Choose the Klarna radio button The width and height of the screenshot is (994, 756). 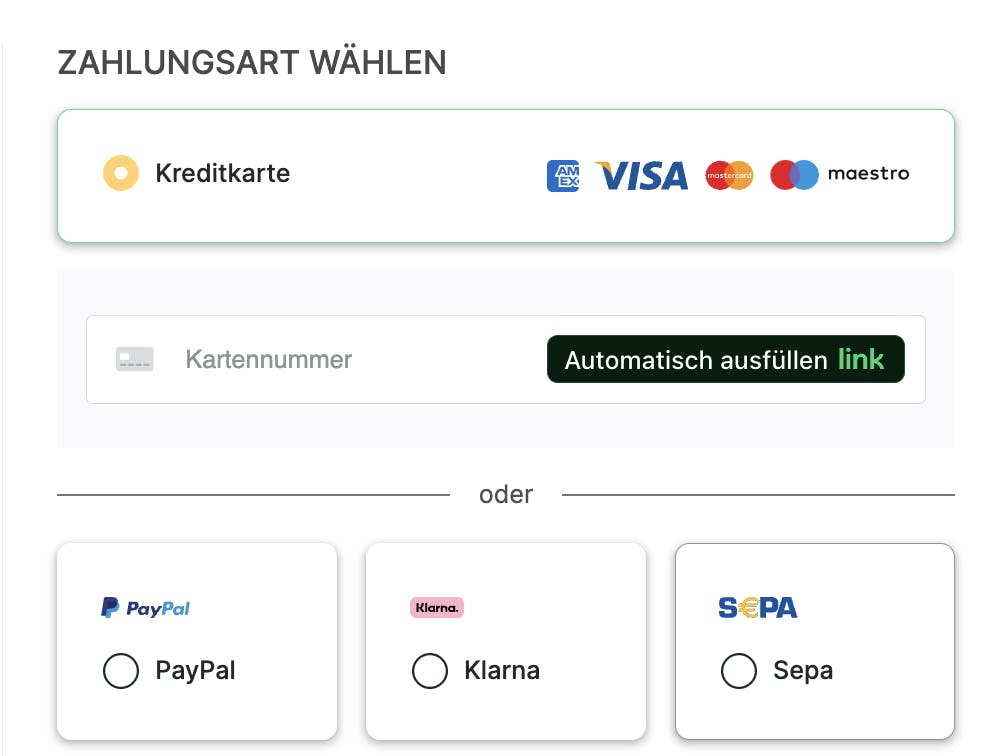tap(430, 671)
